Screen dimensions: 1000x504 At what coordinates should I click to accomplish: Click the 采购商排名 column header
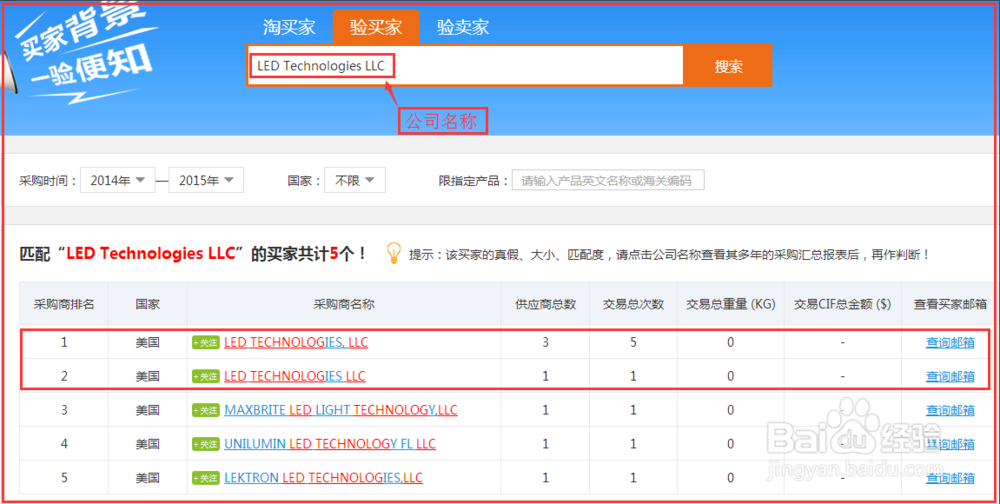point(64,304)
